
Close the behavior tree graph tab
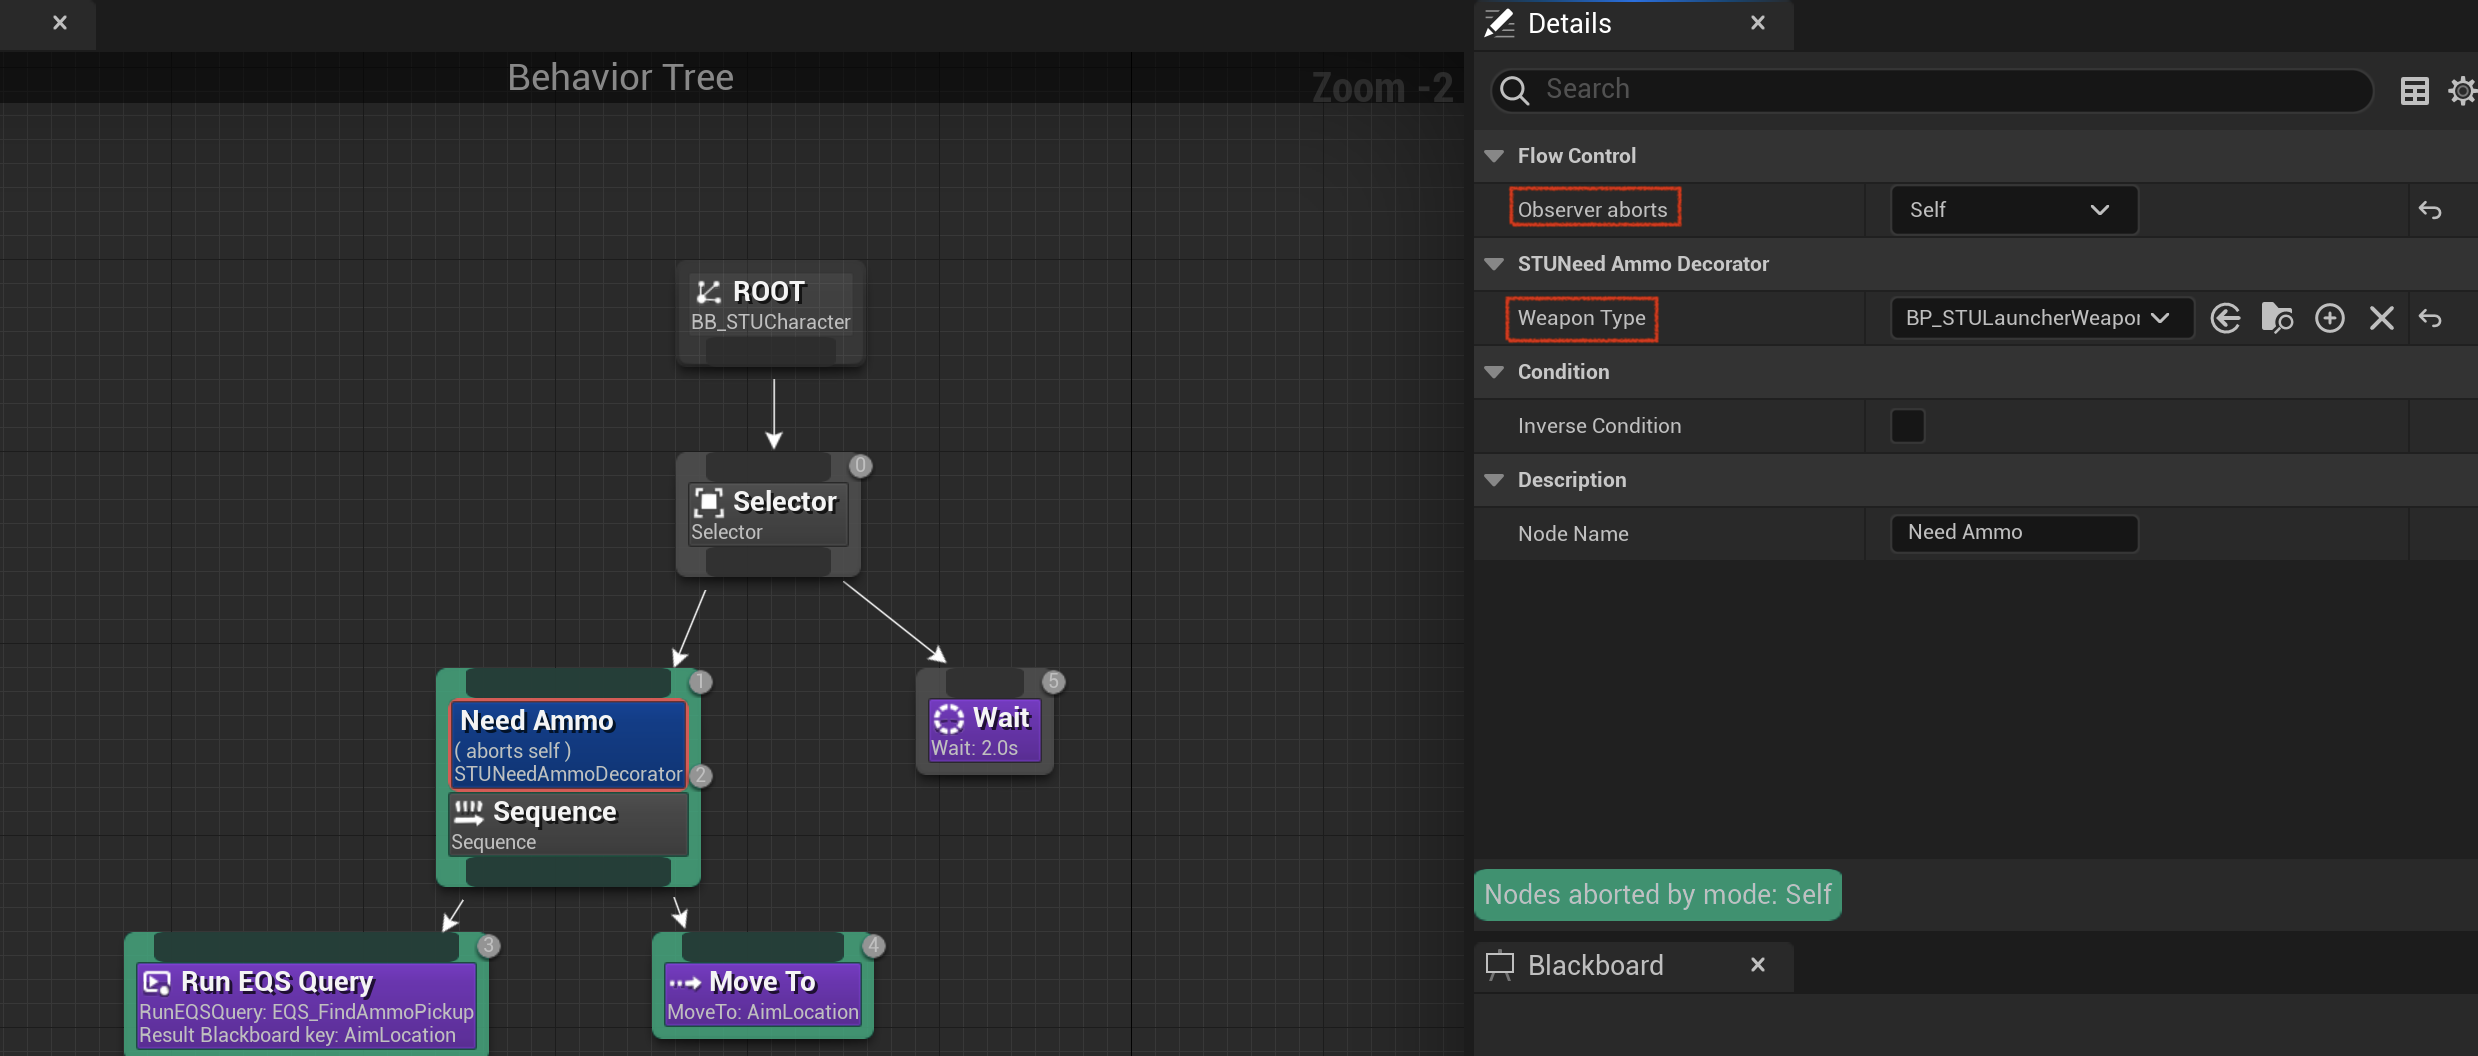60,22
